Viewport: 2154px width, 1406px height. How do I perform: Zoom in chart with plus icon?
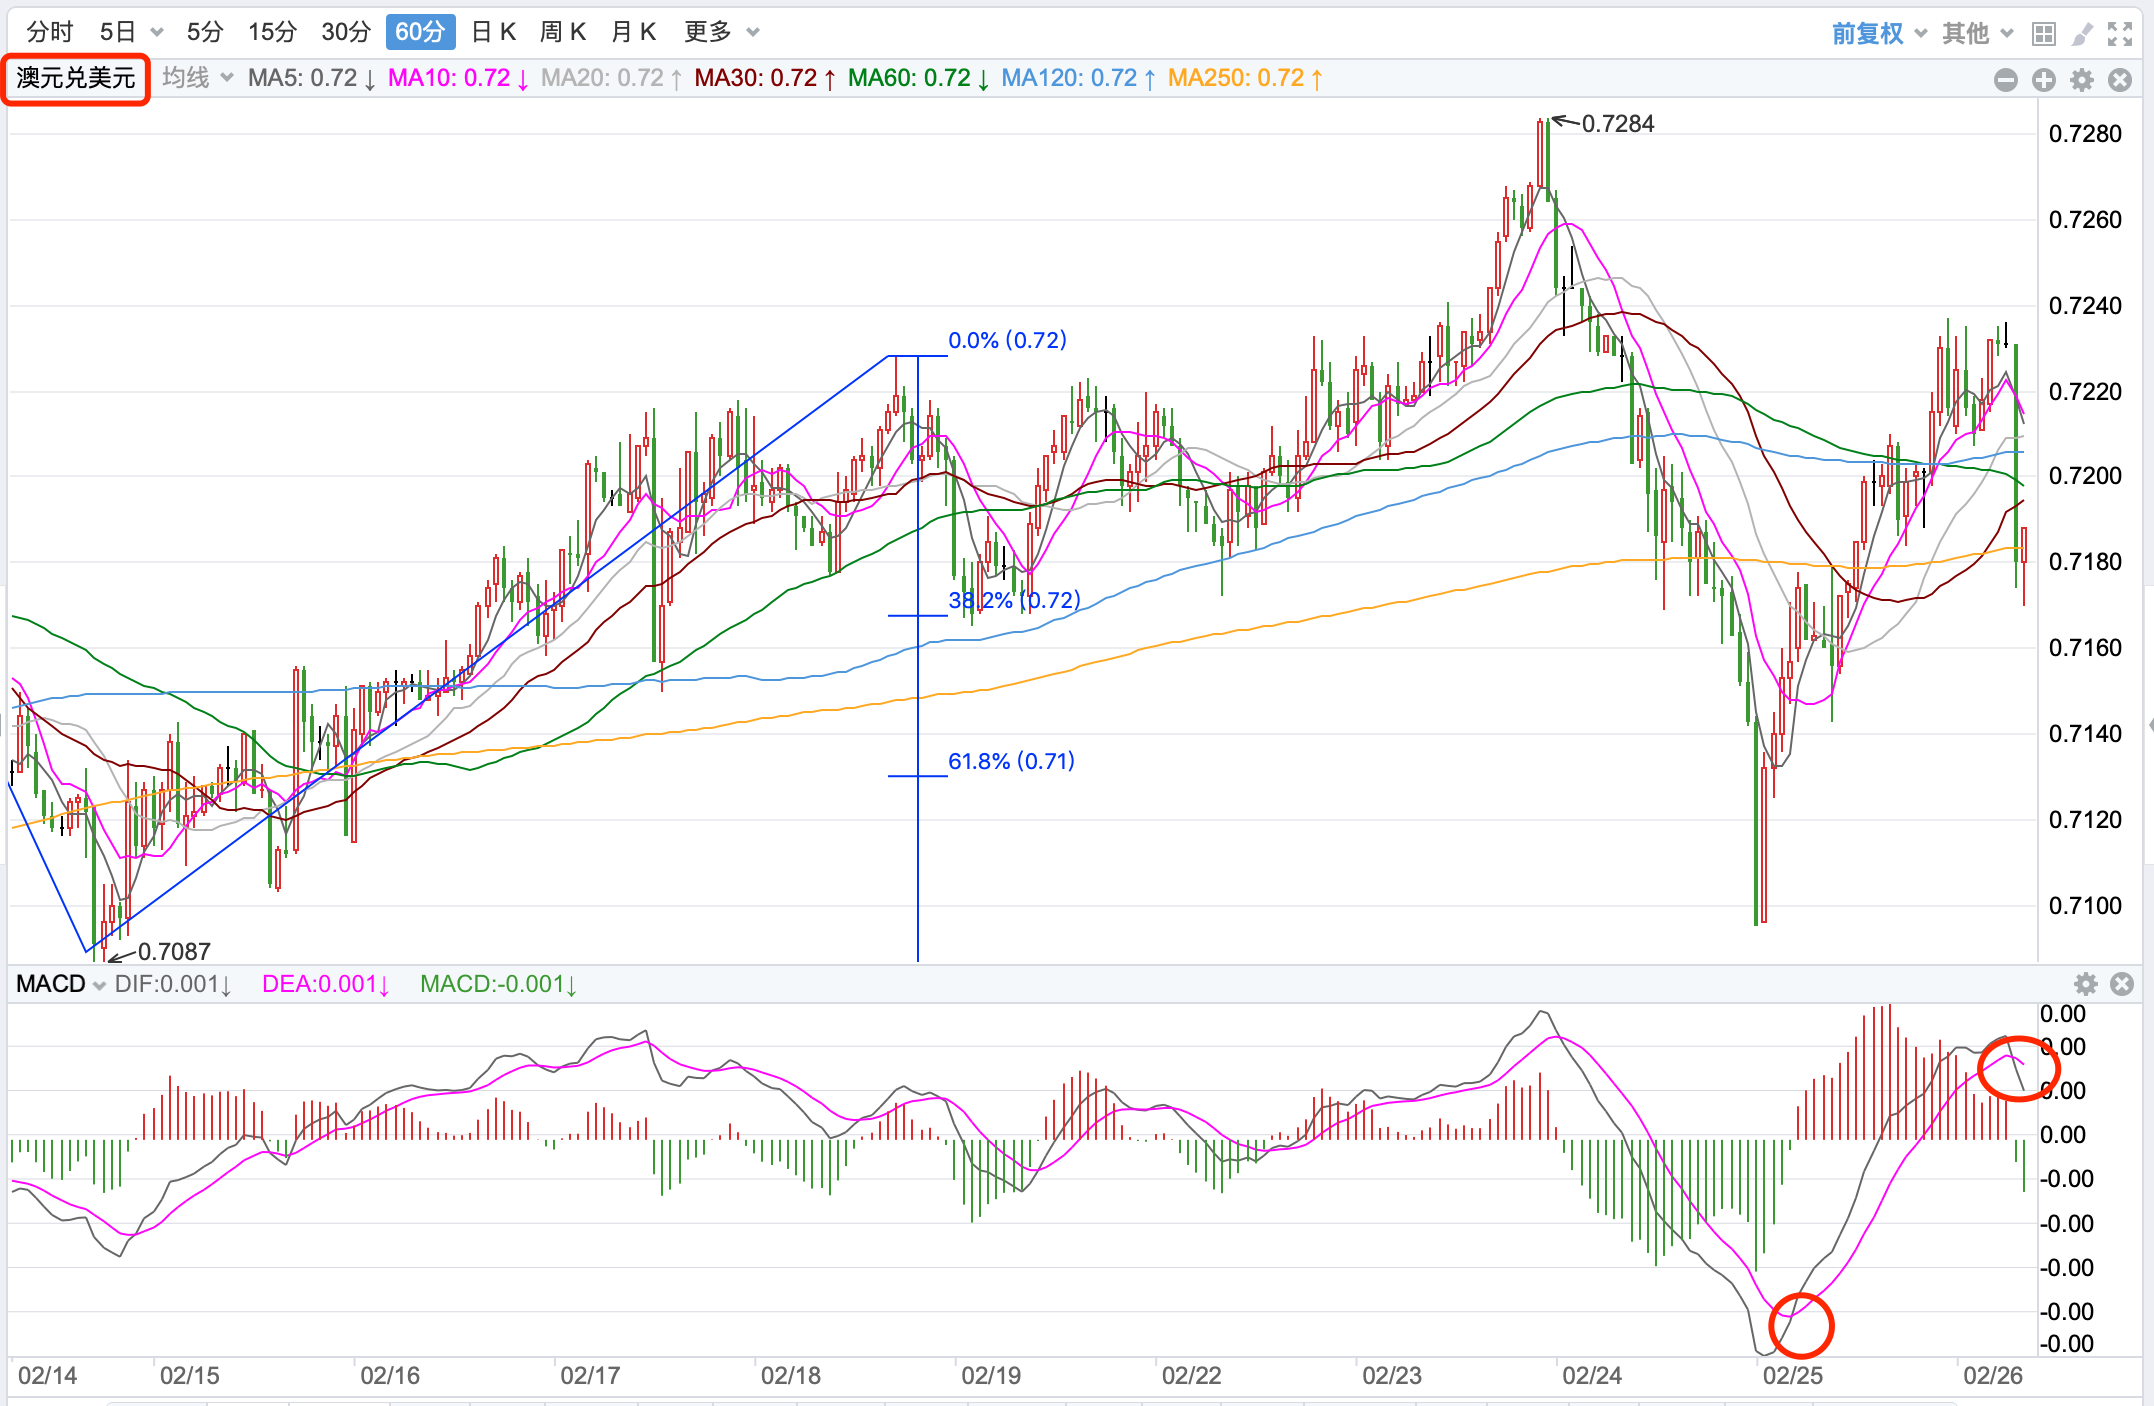point(2043,80)
